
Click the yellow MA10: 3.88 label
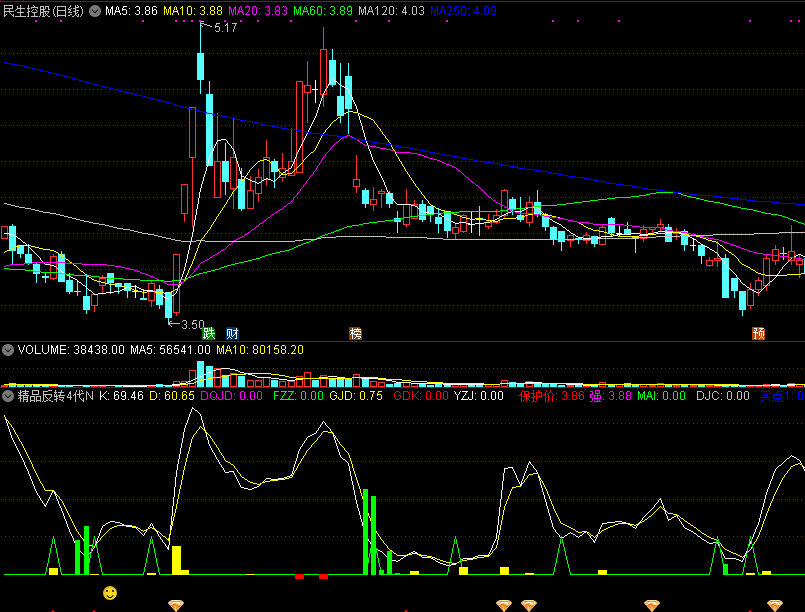point(193,11)
